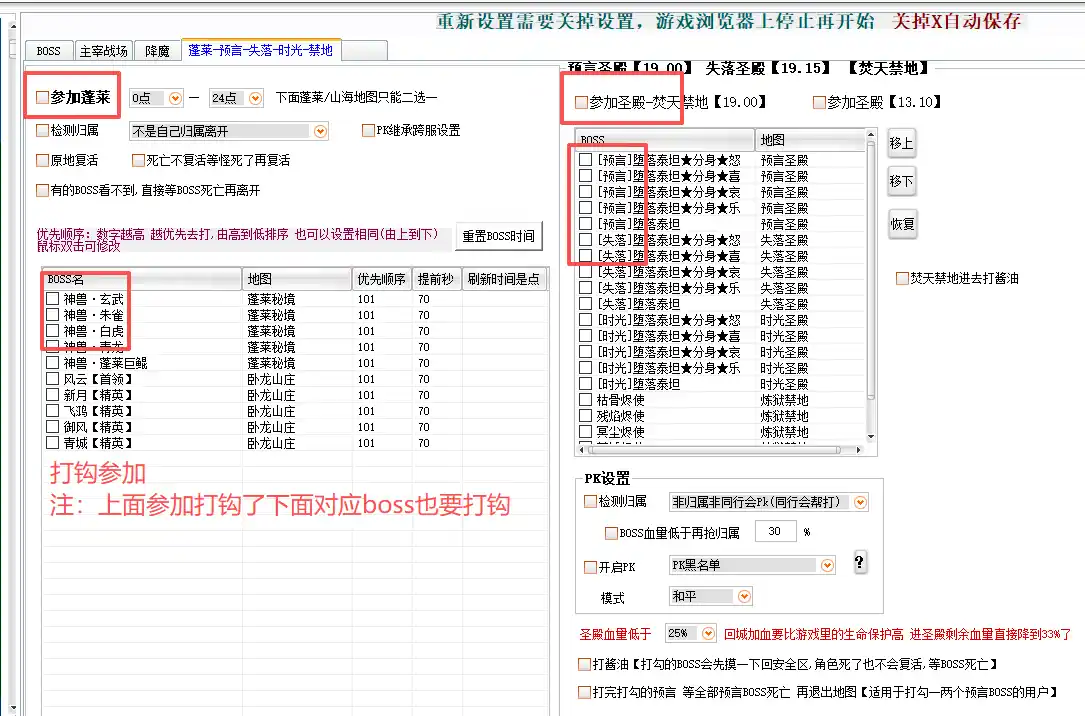
Task: Check 死亡不复活等怪死了再复活
Action: 138,160
